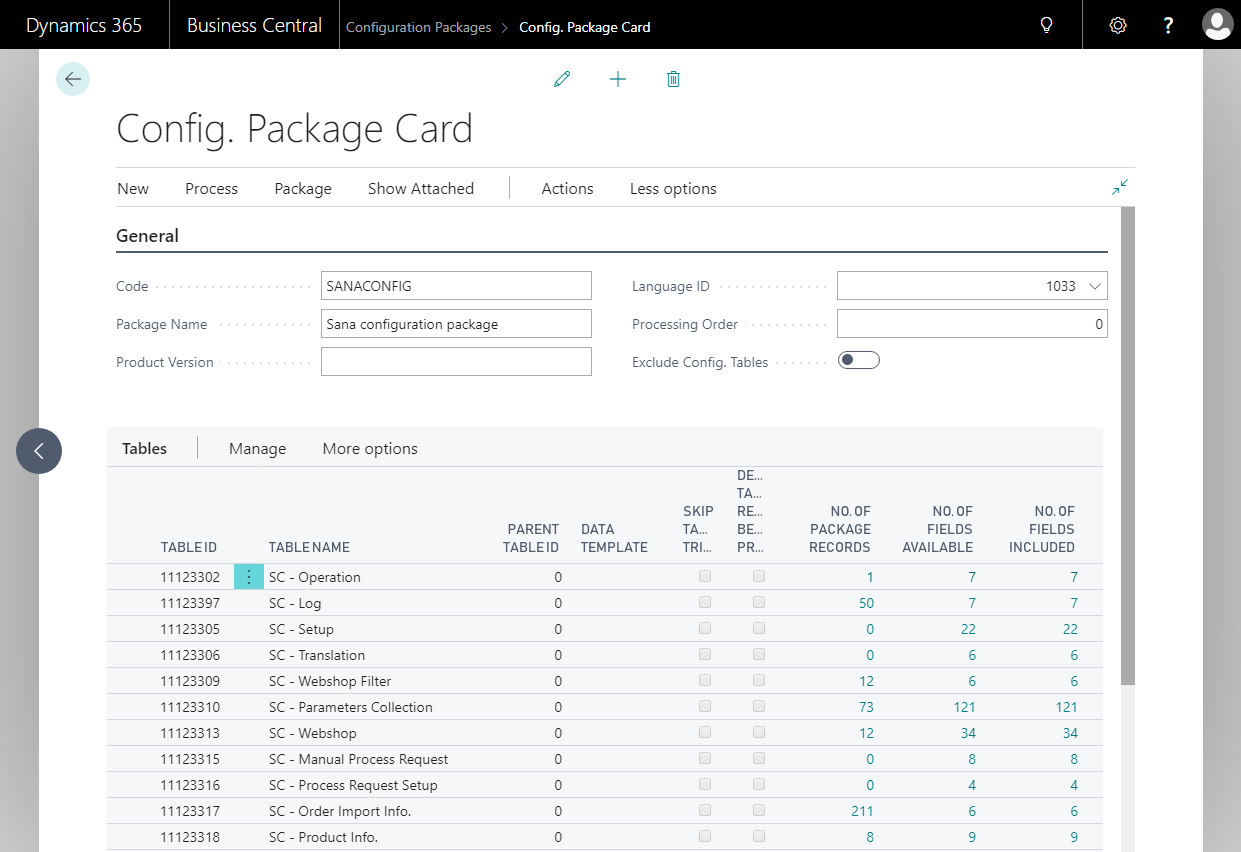Click Dynamics 365 title
The height and width of the screenshot is (852, 1241).
84,25
